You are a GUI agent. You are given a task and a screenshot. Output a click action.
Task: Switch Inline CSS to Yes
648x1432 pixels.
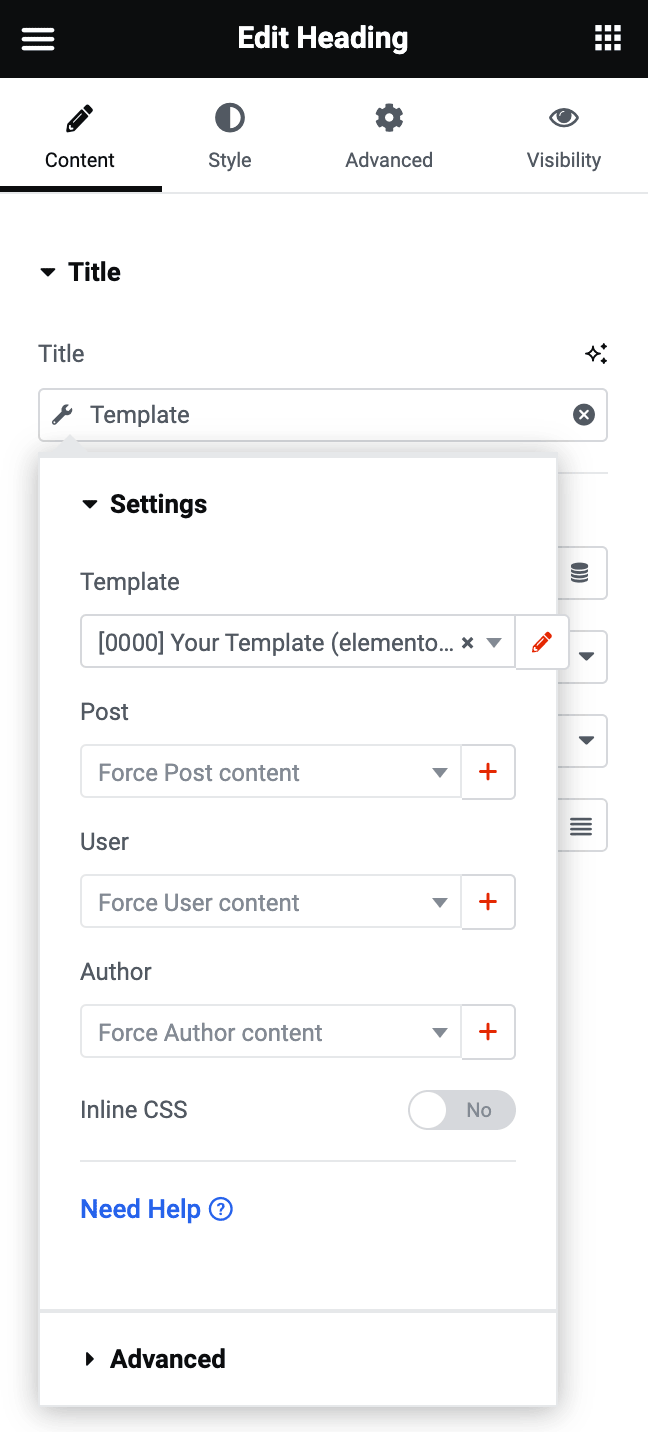[462, 1110]
